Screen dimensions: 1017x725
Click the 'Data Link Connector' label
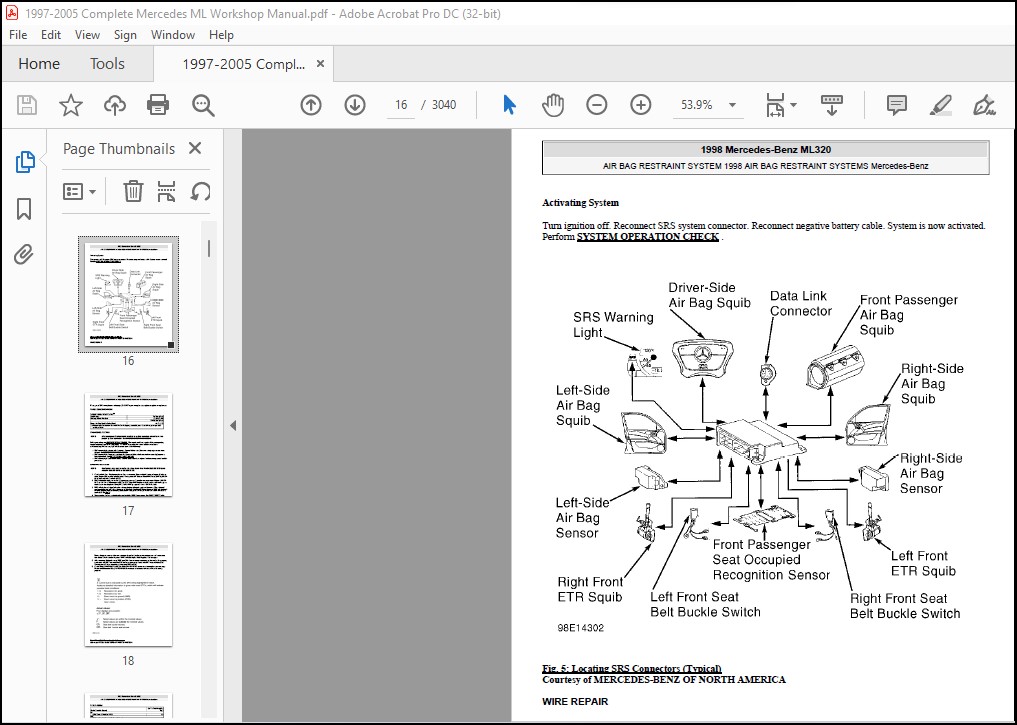(x=800, y=303)
